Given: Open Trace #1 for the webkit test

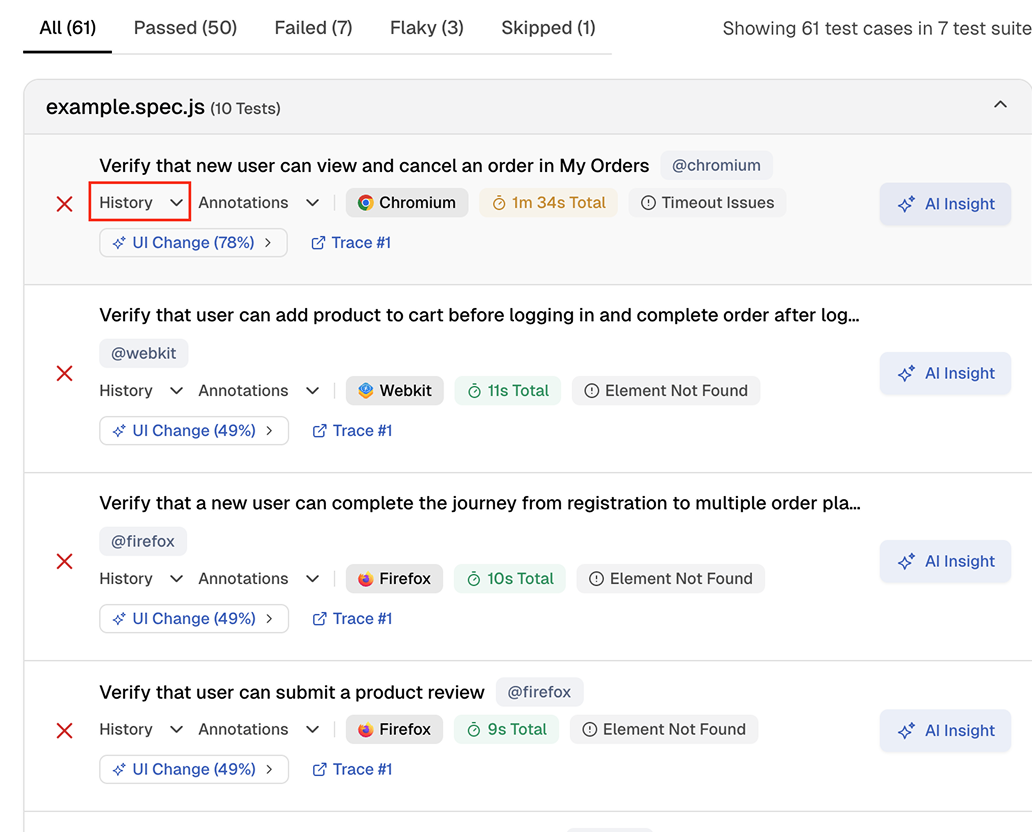Looking at the screenshot, I should coord(352,430).
